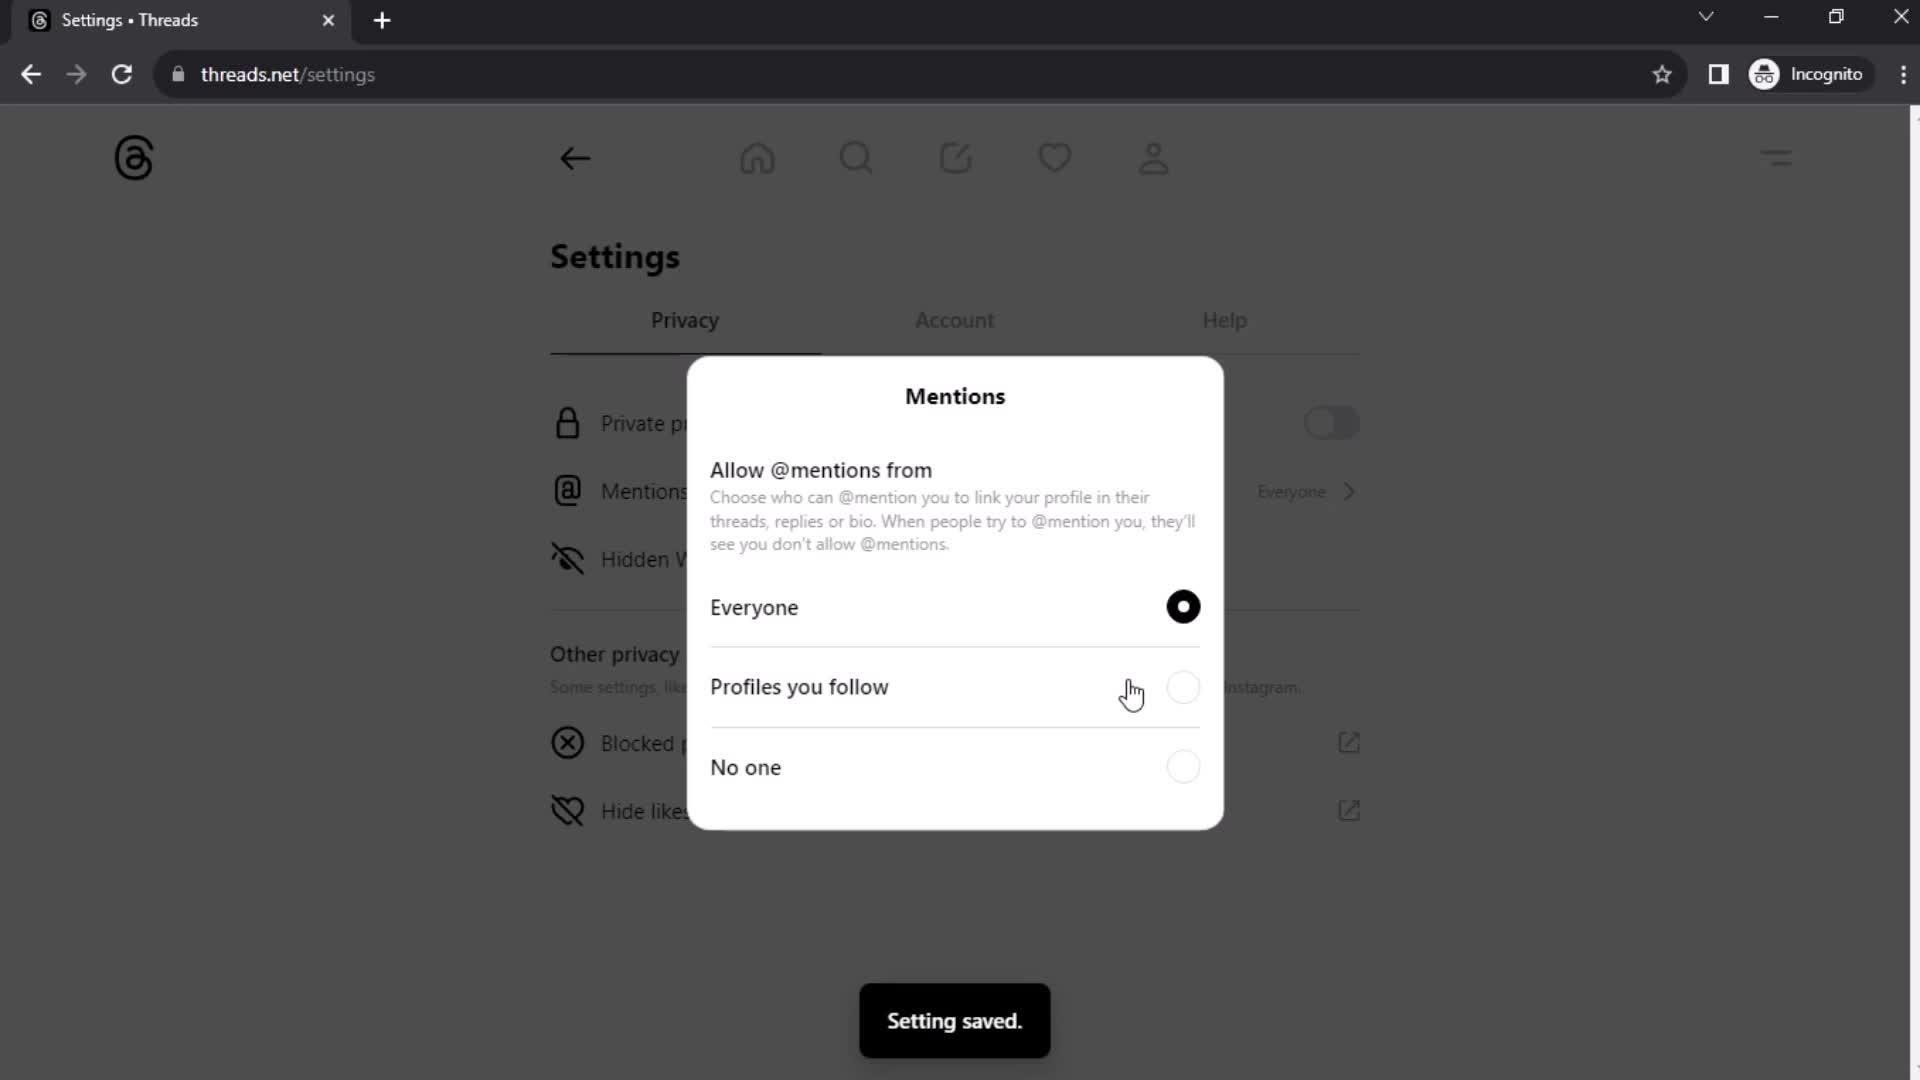Click the browser back navigation button
1920x1080 pixels.
[x=30, y=74]
